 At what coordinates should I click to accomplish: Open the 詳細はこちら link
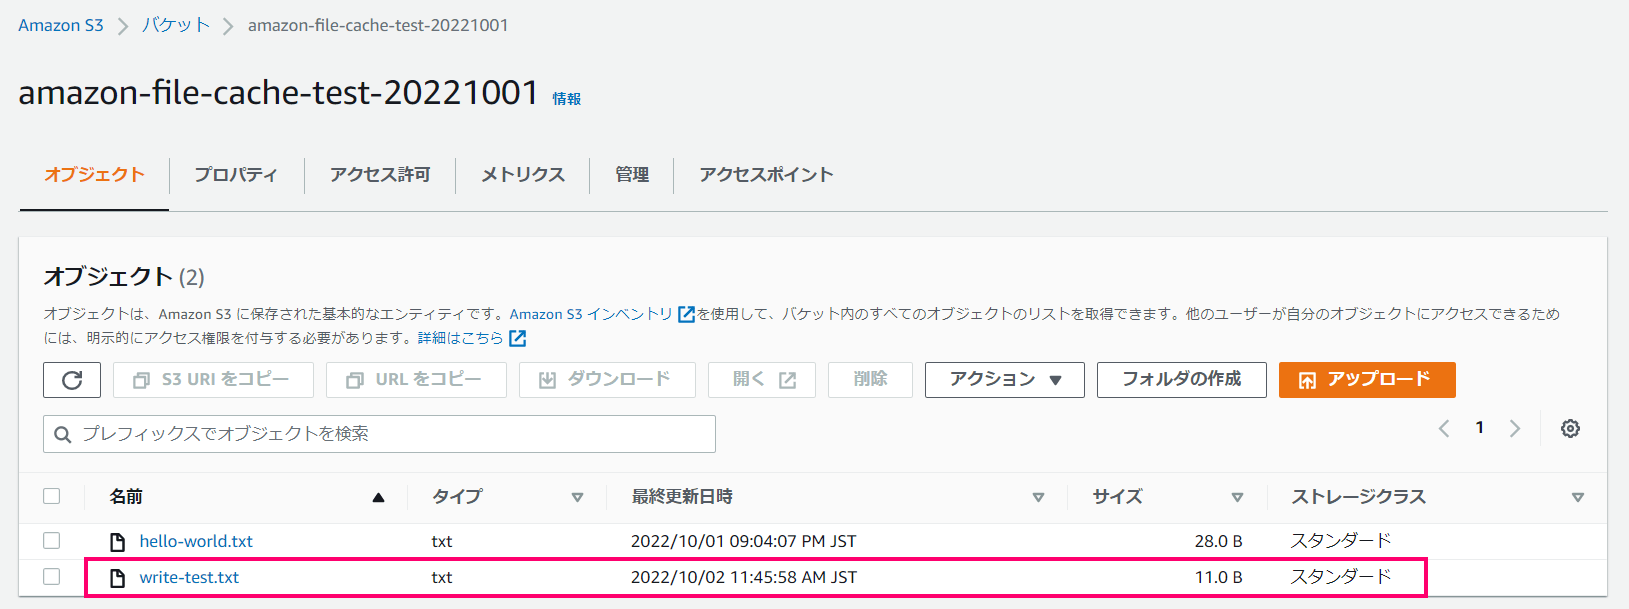pyautogui.click(x=460, y=338)
